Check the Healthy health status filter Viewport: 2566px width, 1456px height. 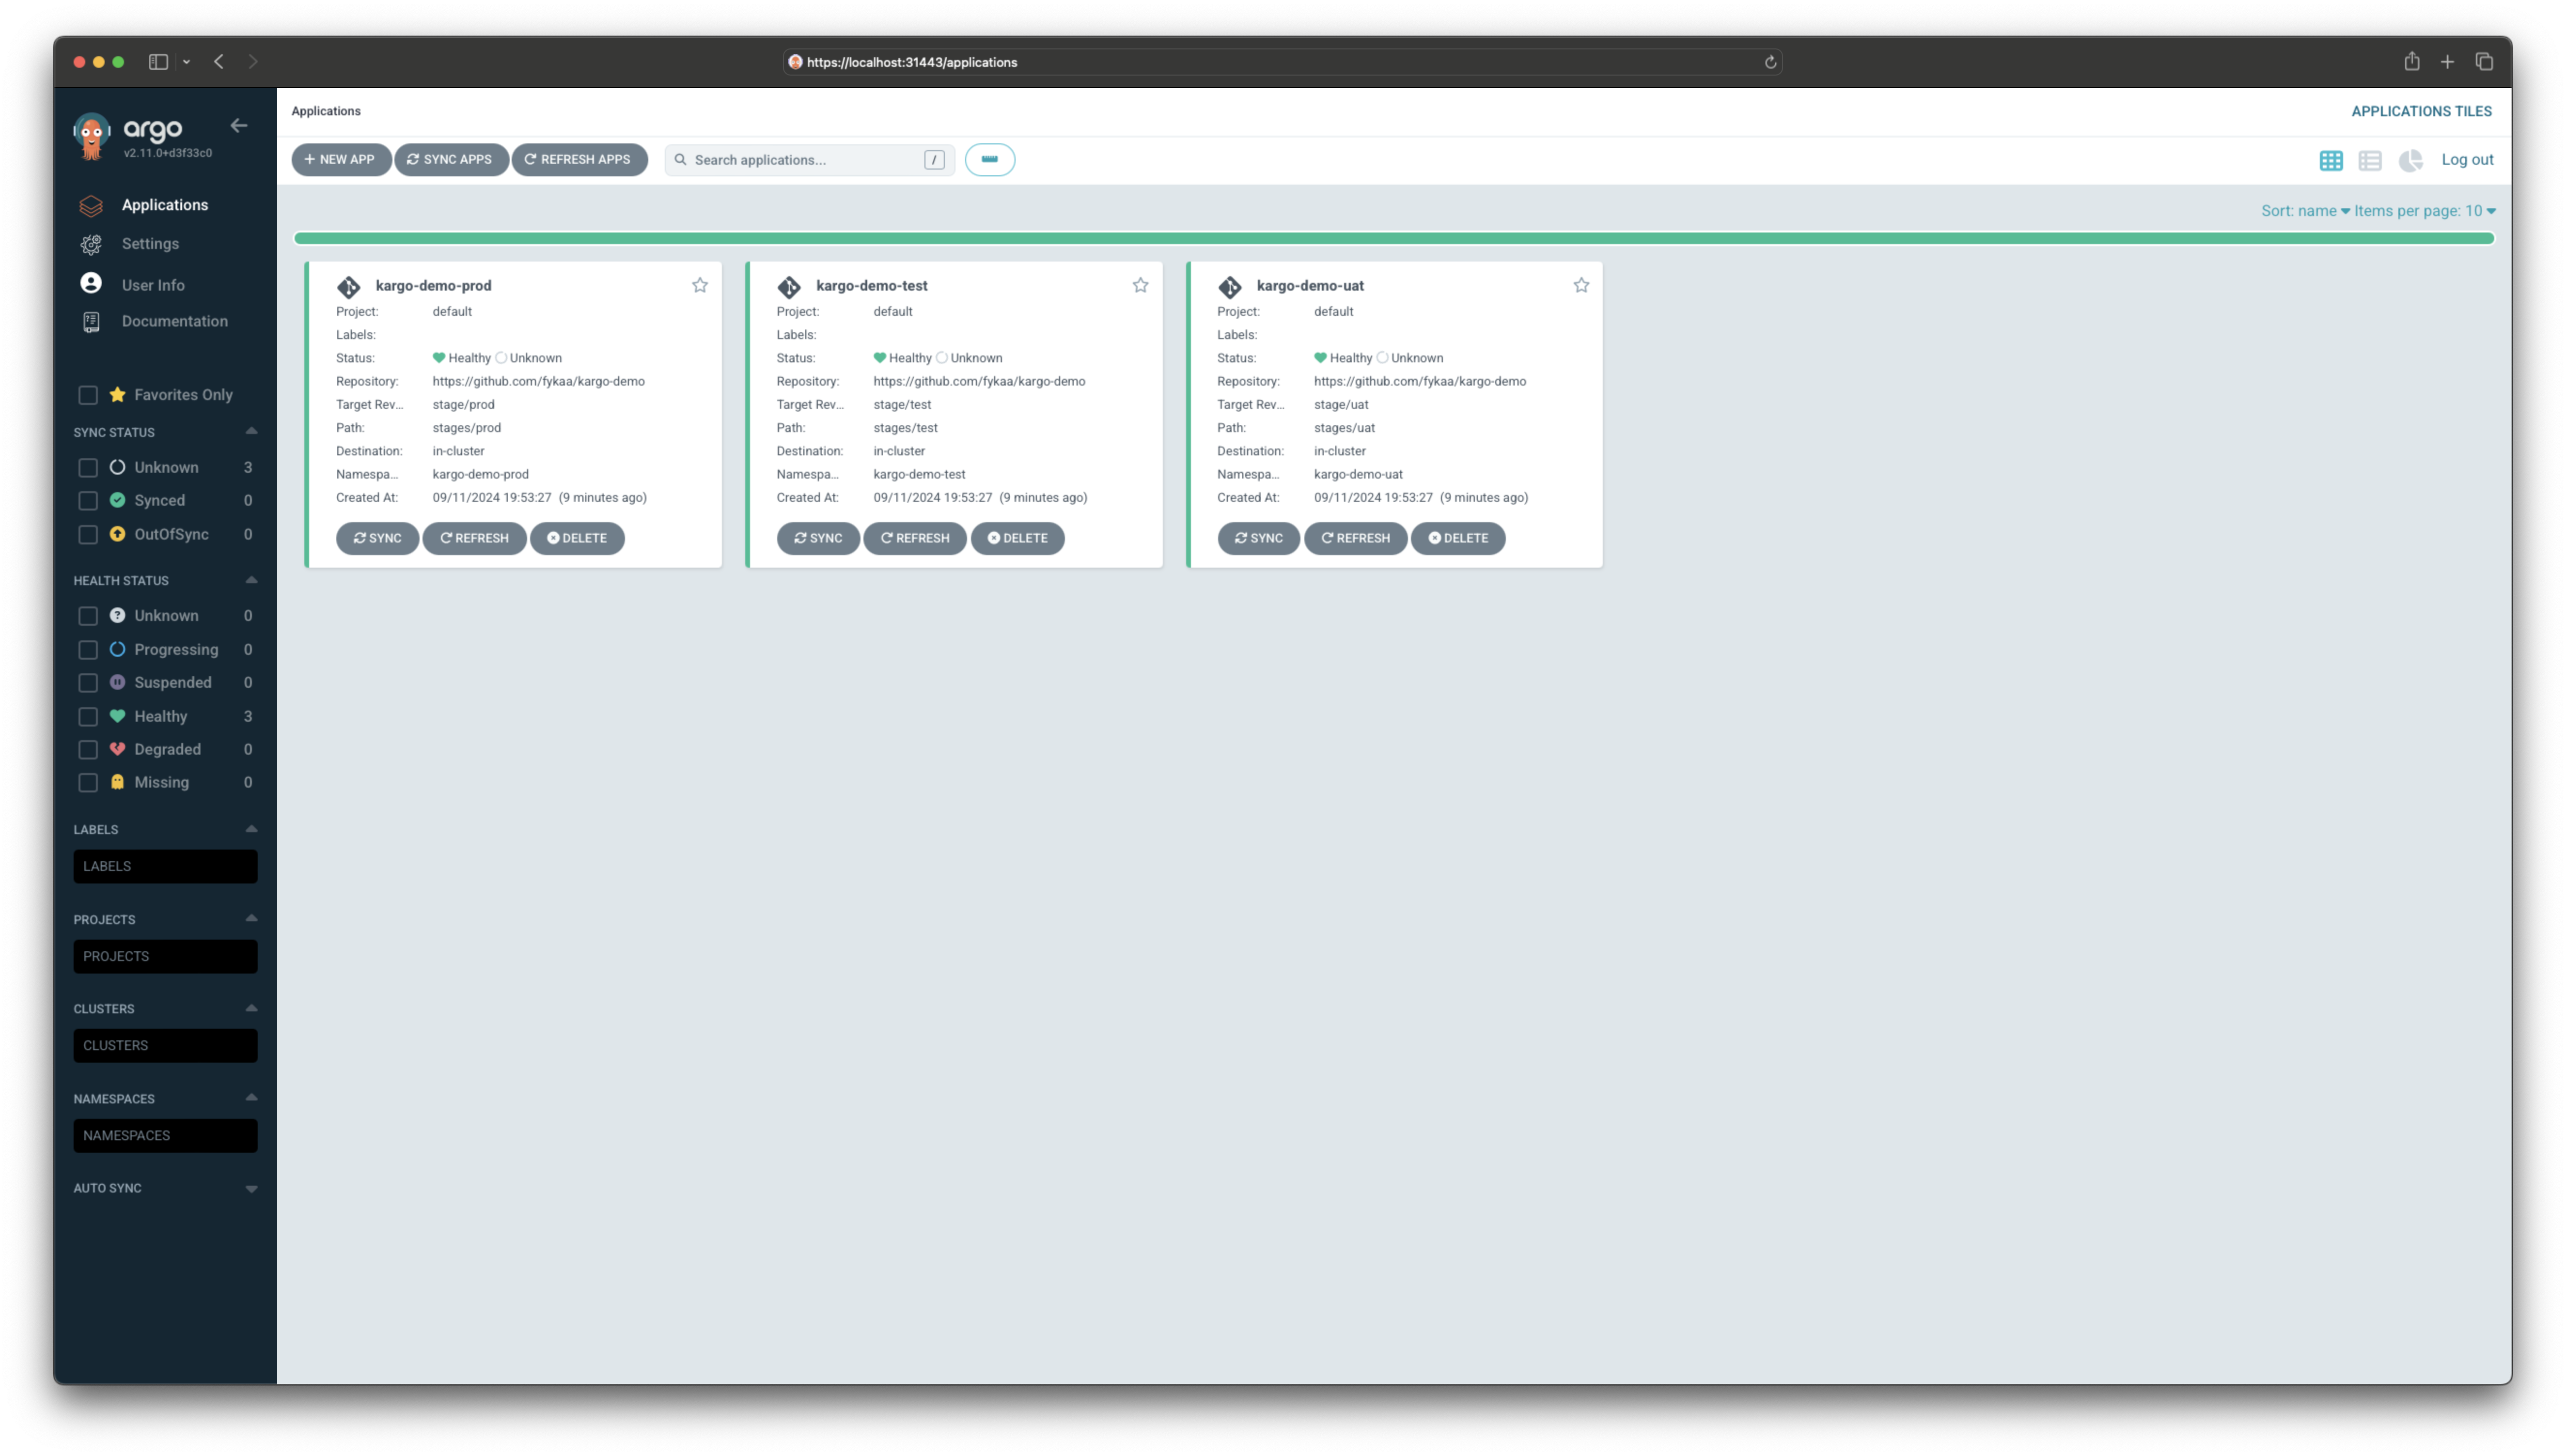(x=88, y=716)
